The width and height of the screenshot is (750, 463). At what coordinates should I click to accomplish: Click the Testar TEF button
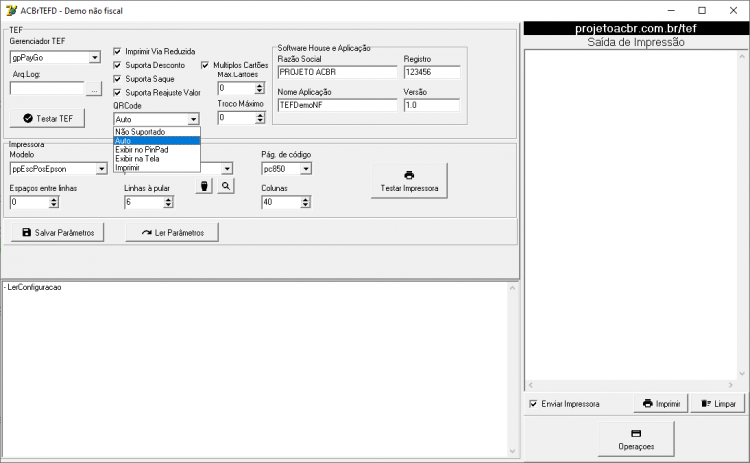(x=47, y=118)
